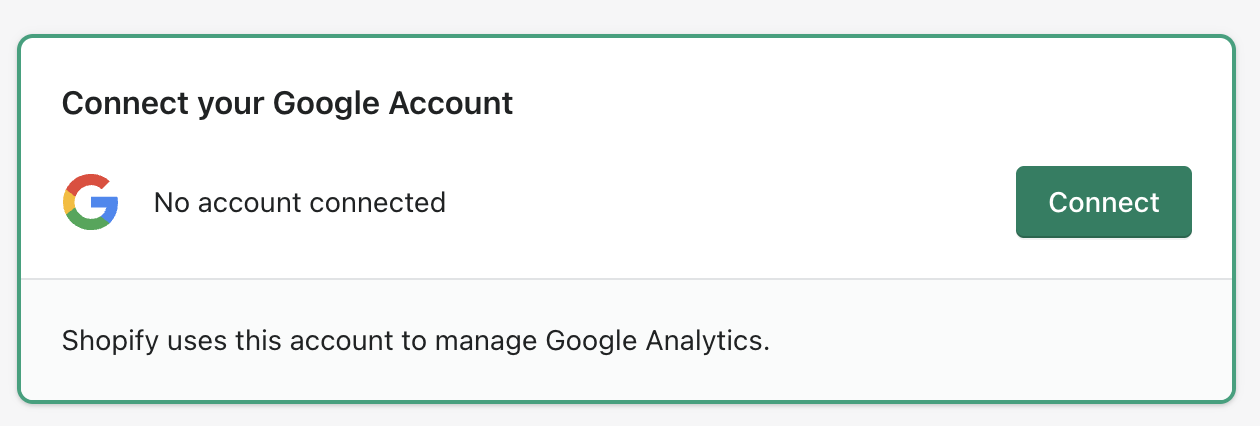The height and width of the screenshot is (426, 1260).
Task: Click the word "manage" in footer text
Action: (488, 340)
